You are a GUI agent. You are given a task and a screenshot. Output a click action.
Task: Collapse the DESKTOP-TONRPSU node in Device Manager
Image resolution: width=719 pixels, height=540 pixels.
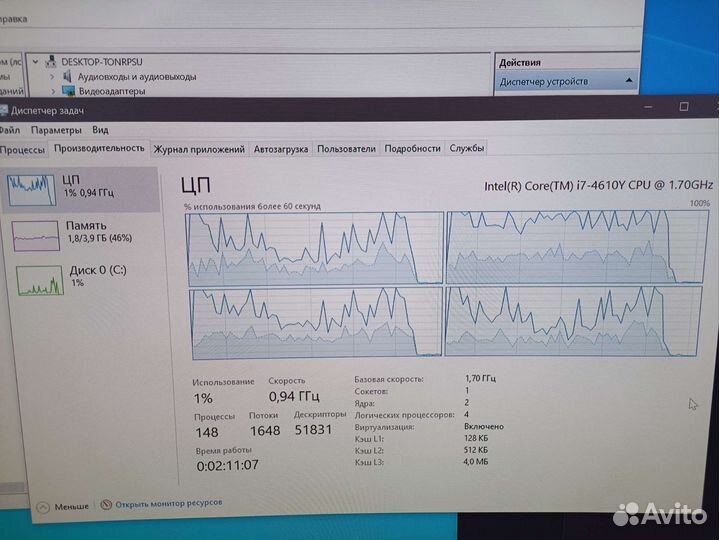click(35, 61)
